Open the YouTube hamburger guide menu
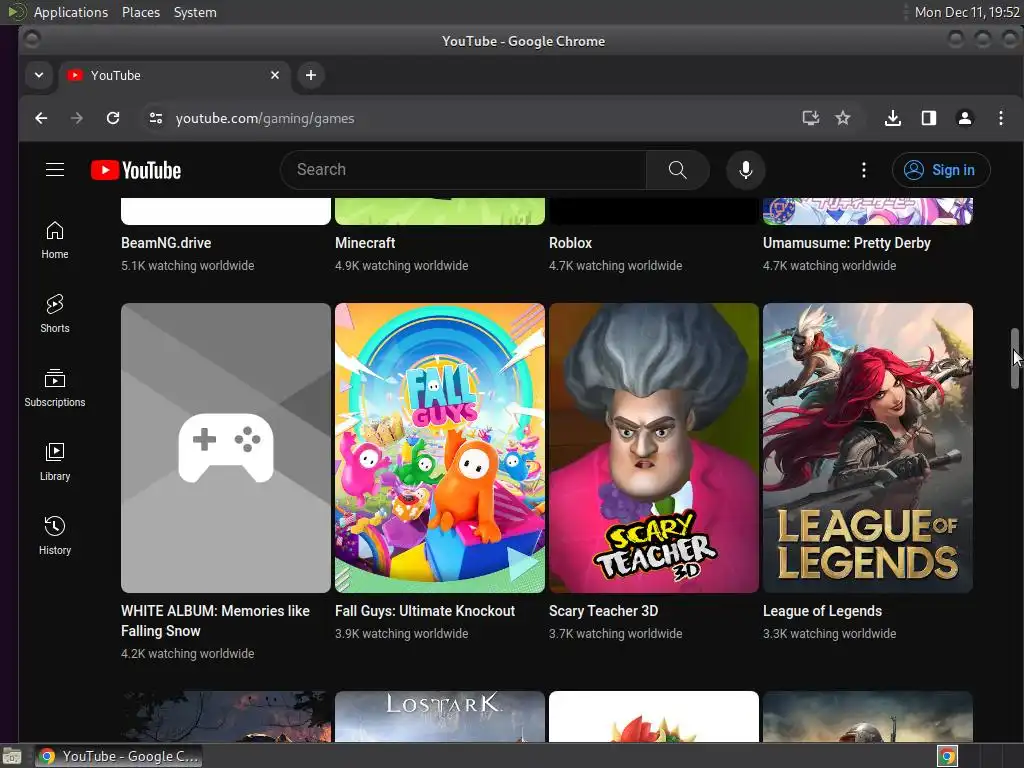1024x768 pixels. click(55, 170)
